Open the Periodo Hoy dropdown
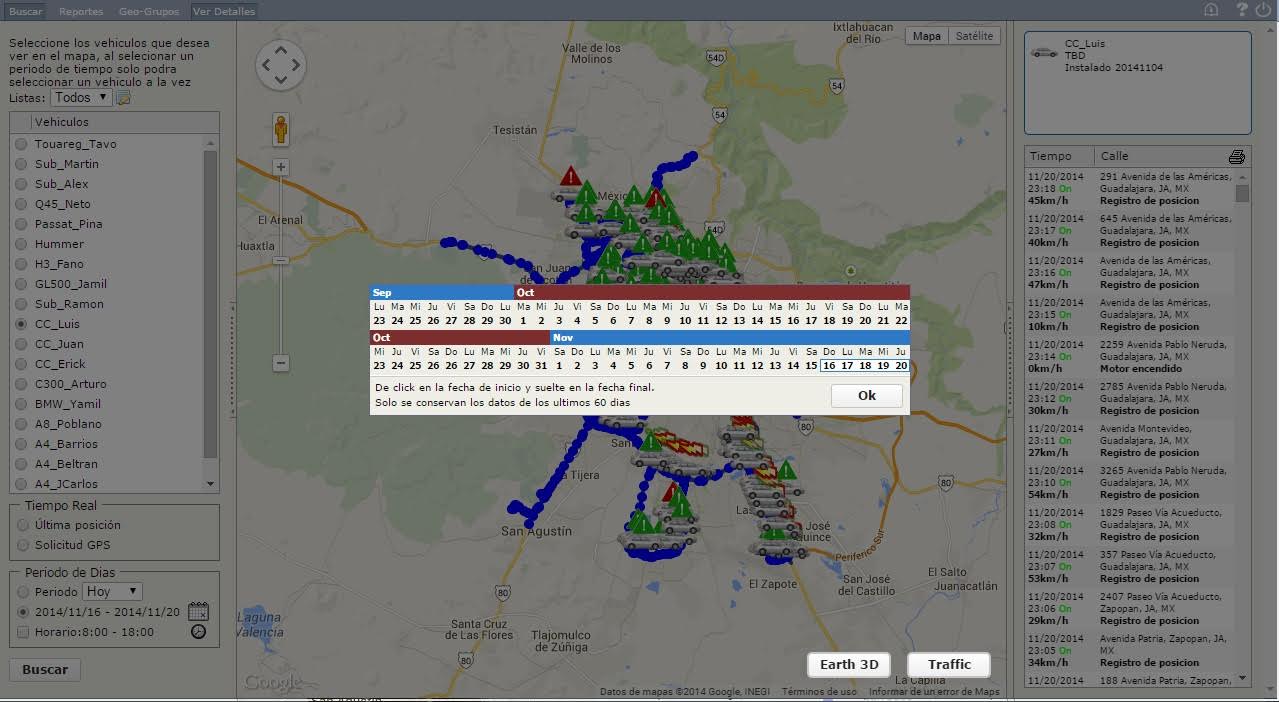 [112, 592]
